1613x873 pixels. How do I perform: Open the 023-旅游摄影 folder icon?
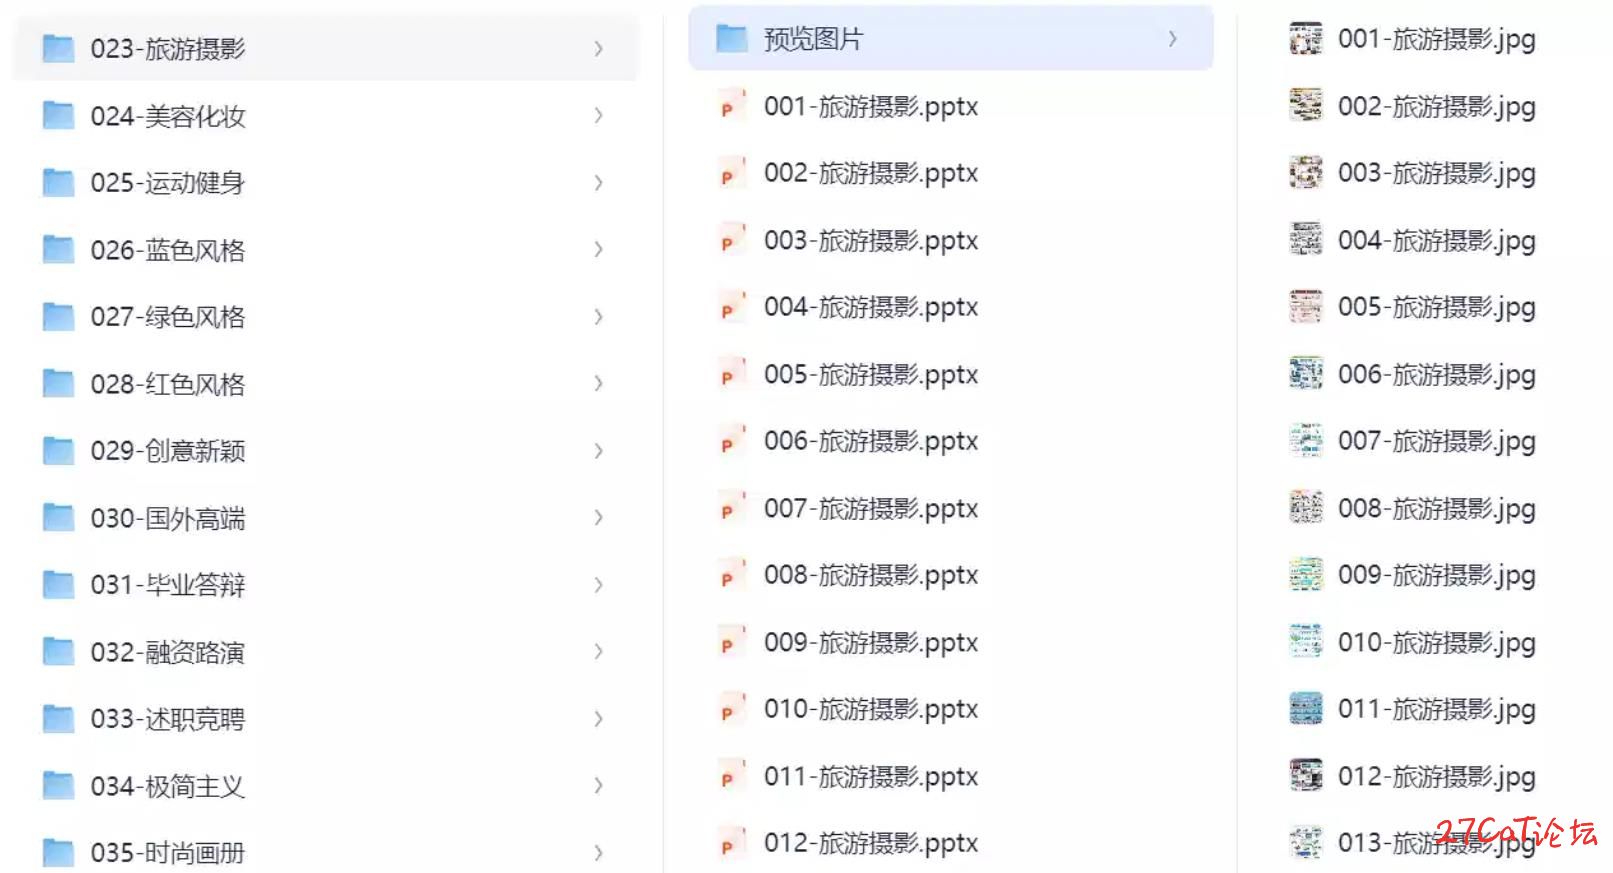[x=58, y=48]
